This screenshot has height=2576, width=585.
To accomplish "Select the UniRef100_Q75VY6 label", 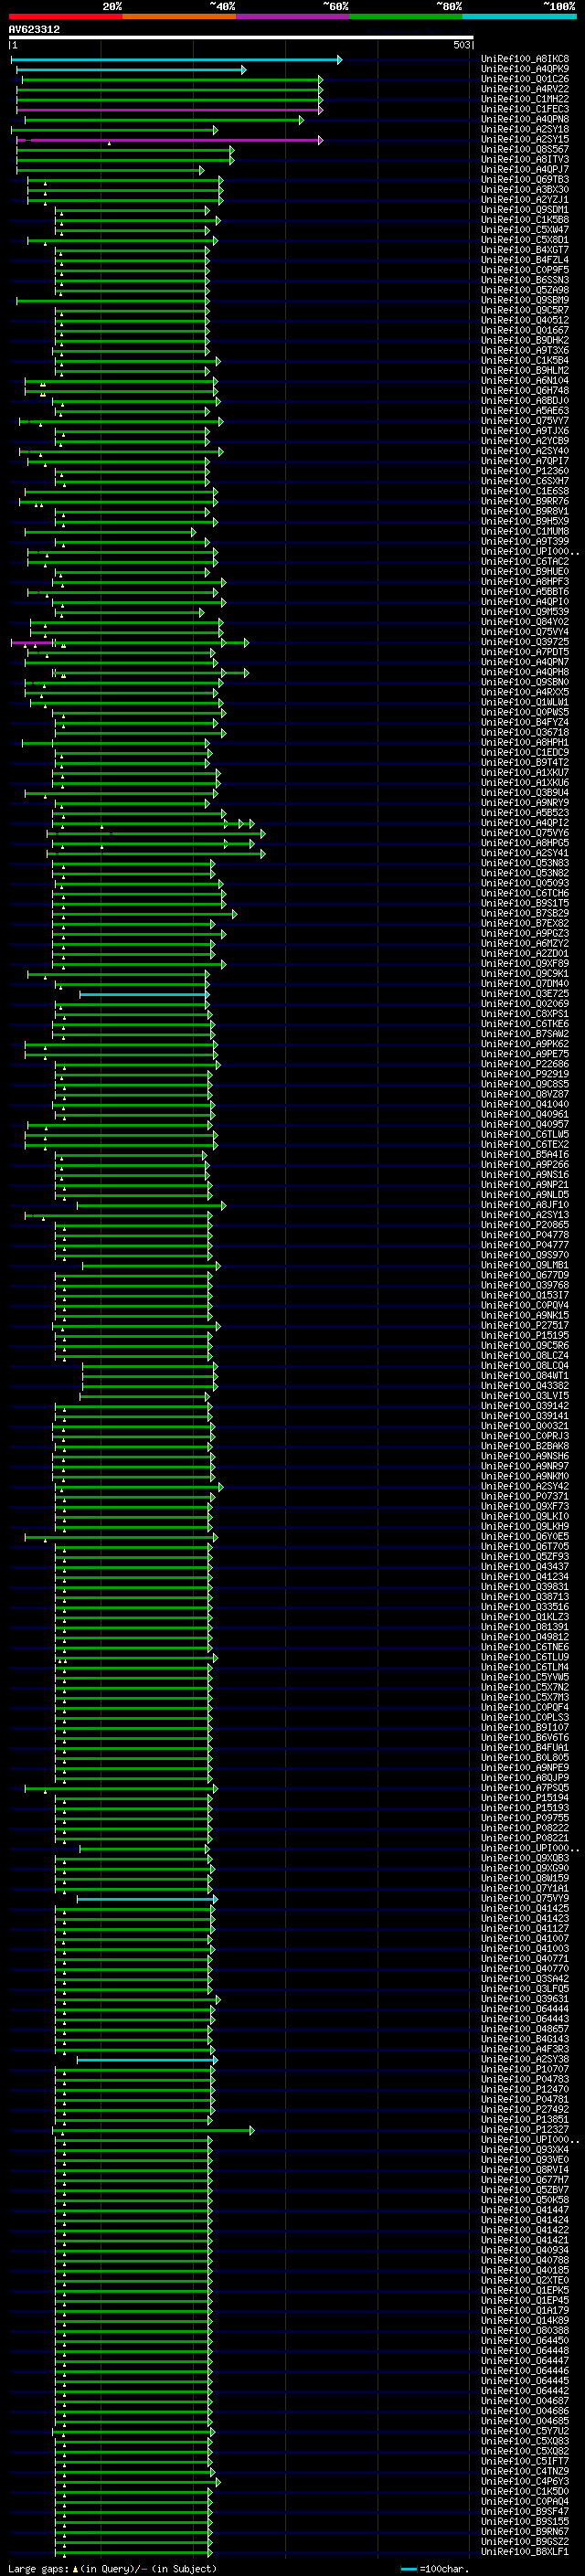I will (525, 832).
